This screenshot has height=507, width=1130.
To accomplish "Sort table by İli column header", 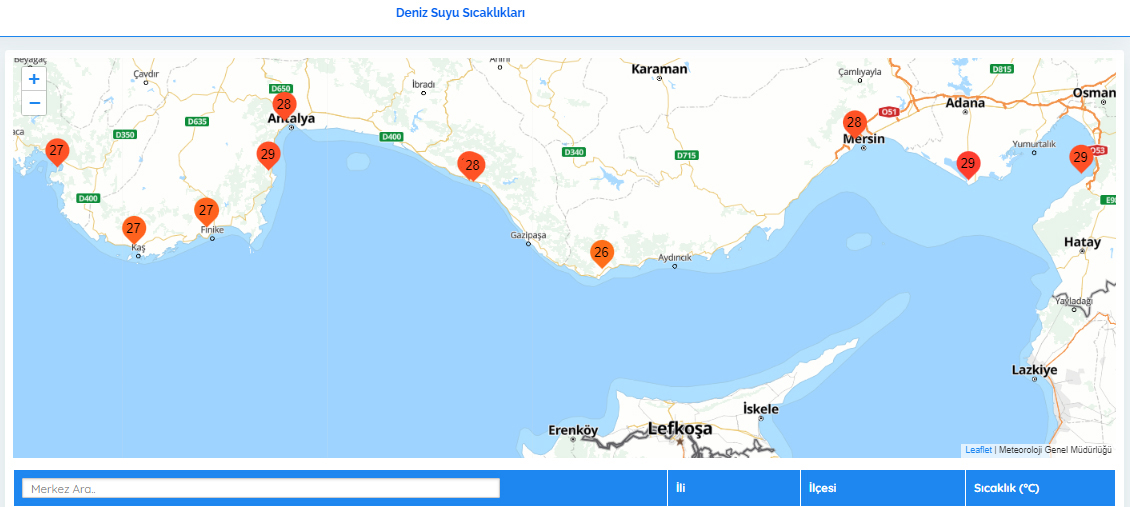I will (734, 488).
